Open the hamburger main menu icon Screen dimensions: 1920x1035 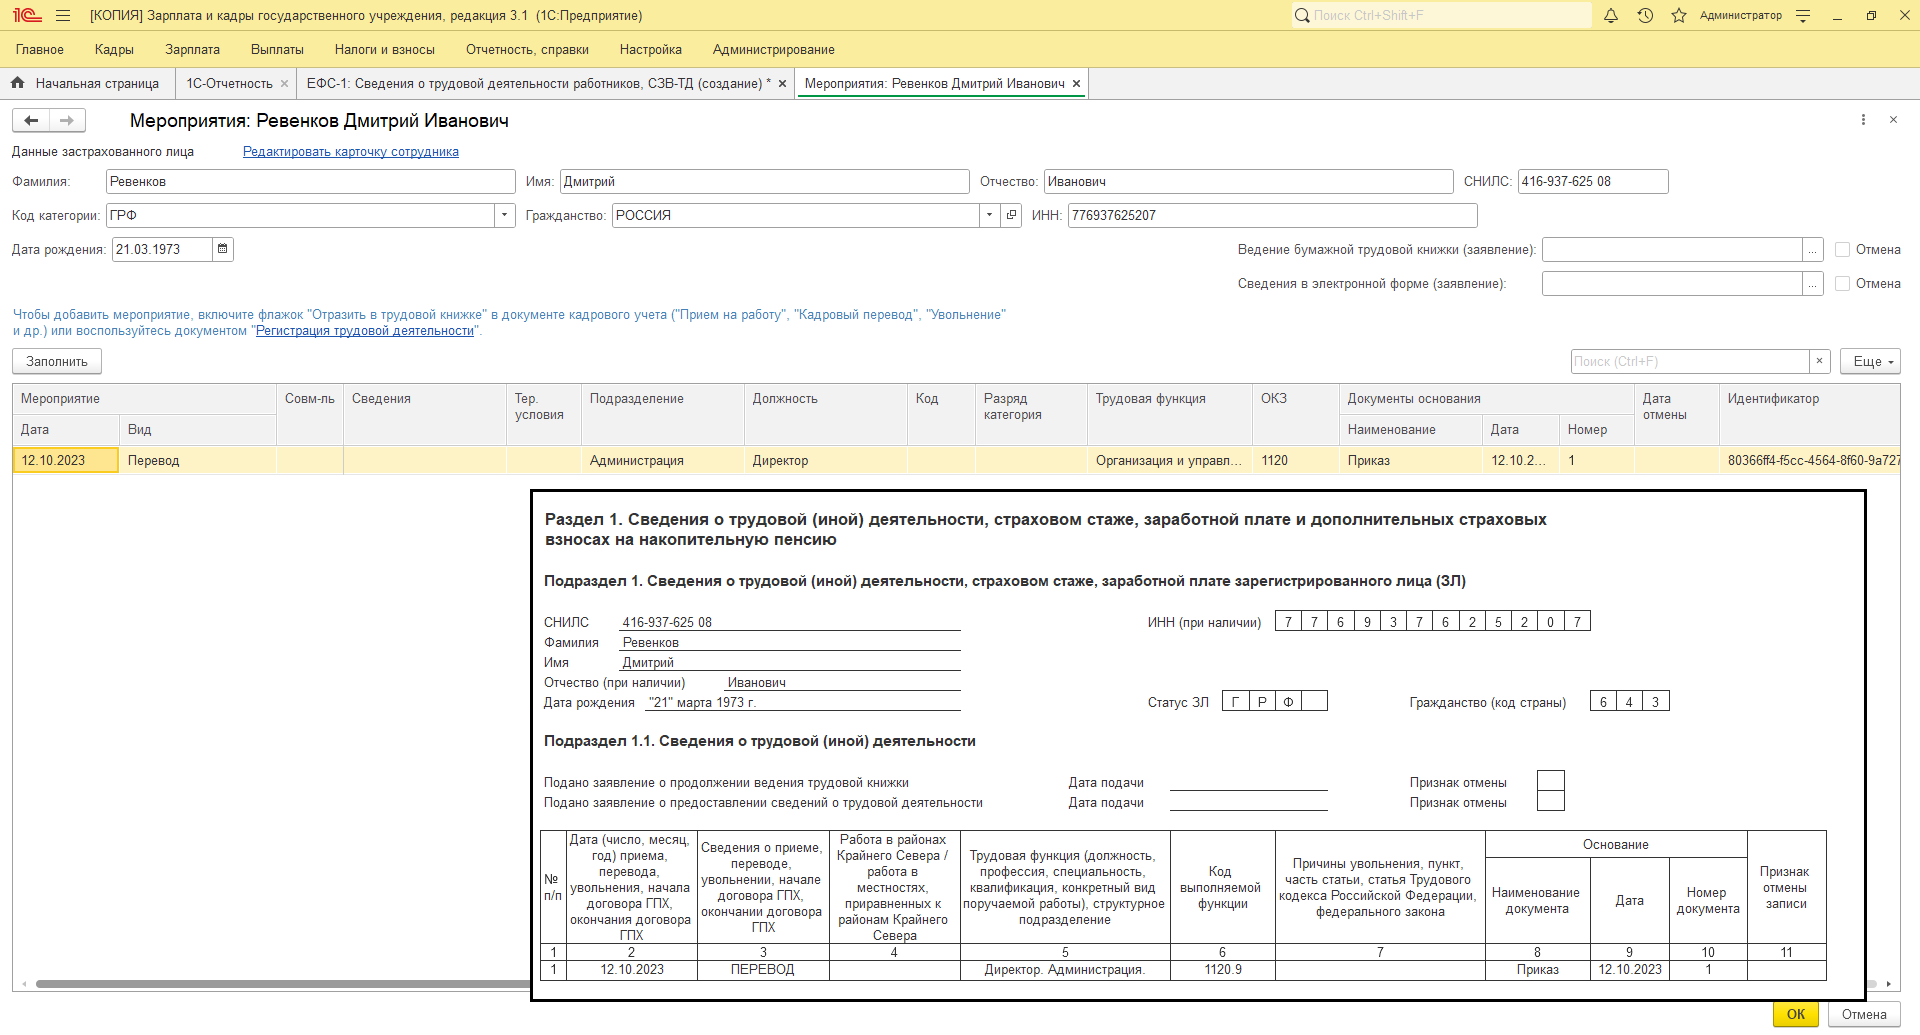click(x=63, y=16)
